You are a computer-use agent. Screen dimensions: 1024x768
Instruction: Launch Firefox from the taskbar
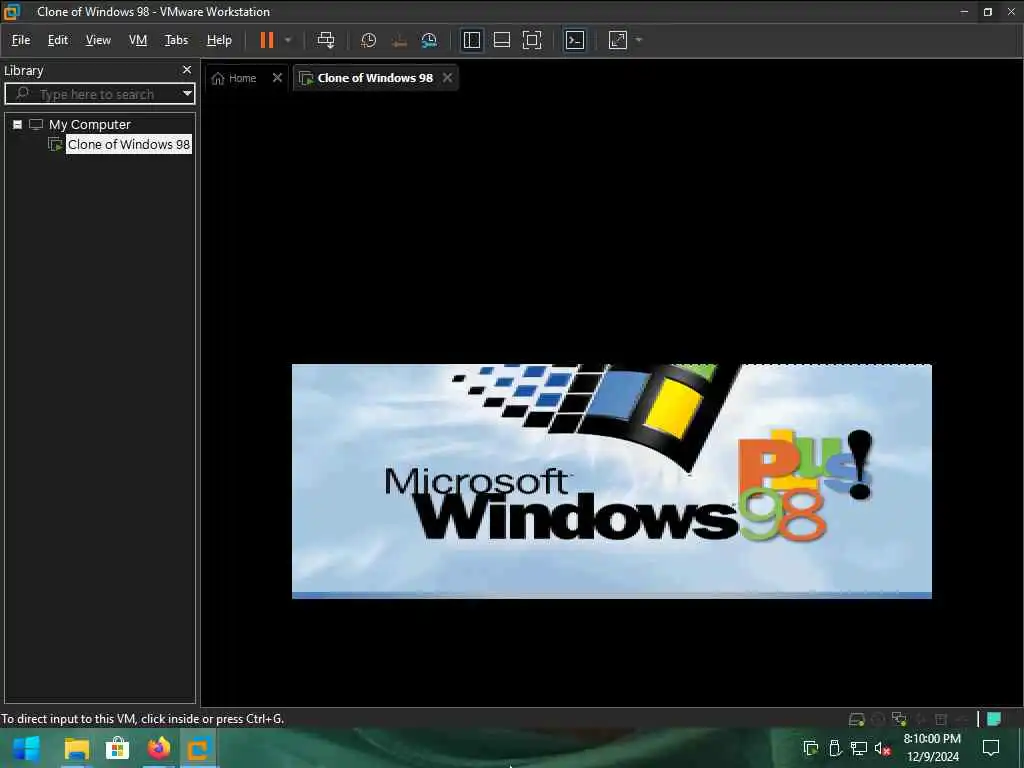tap(159, 748)
